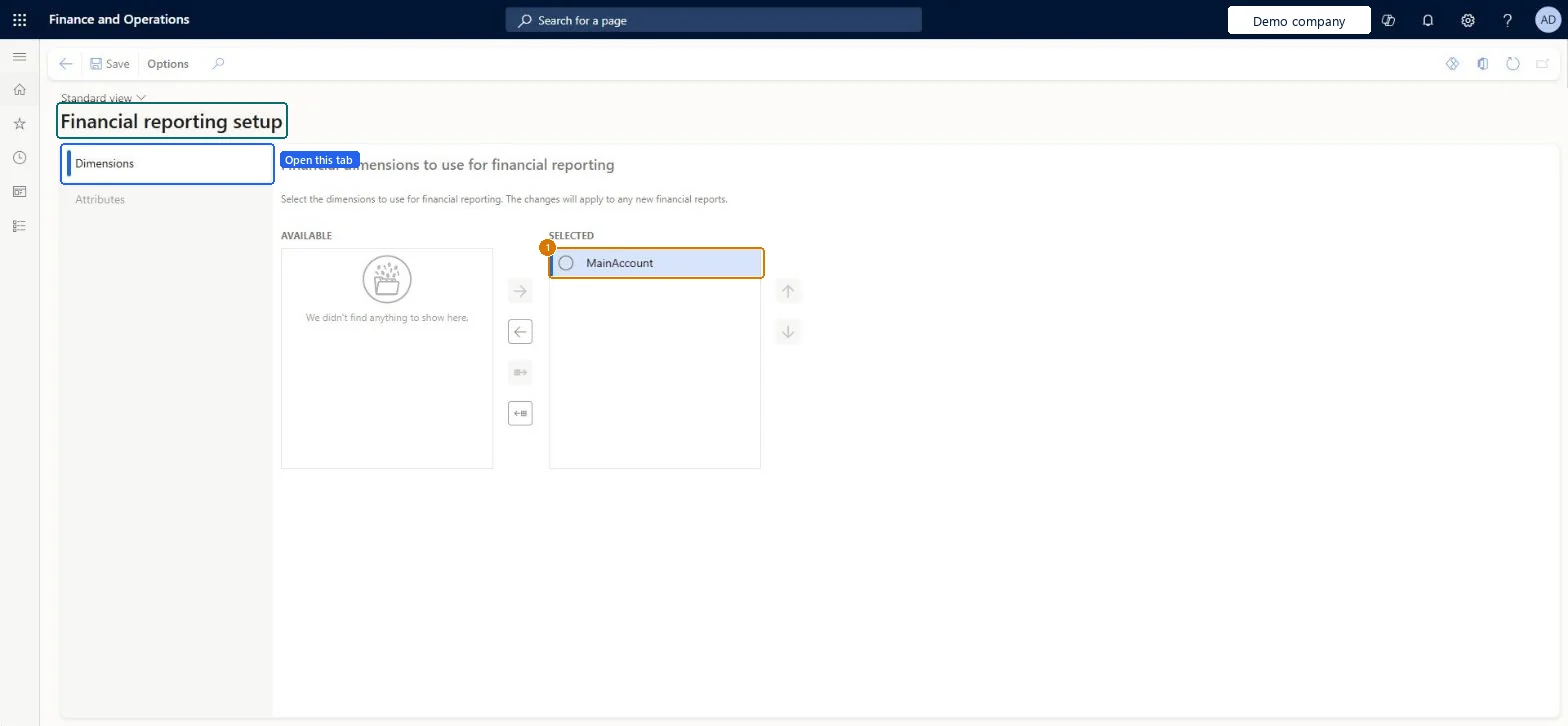Click the move up arrow button
The image size is (1568, 726).
788,292
